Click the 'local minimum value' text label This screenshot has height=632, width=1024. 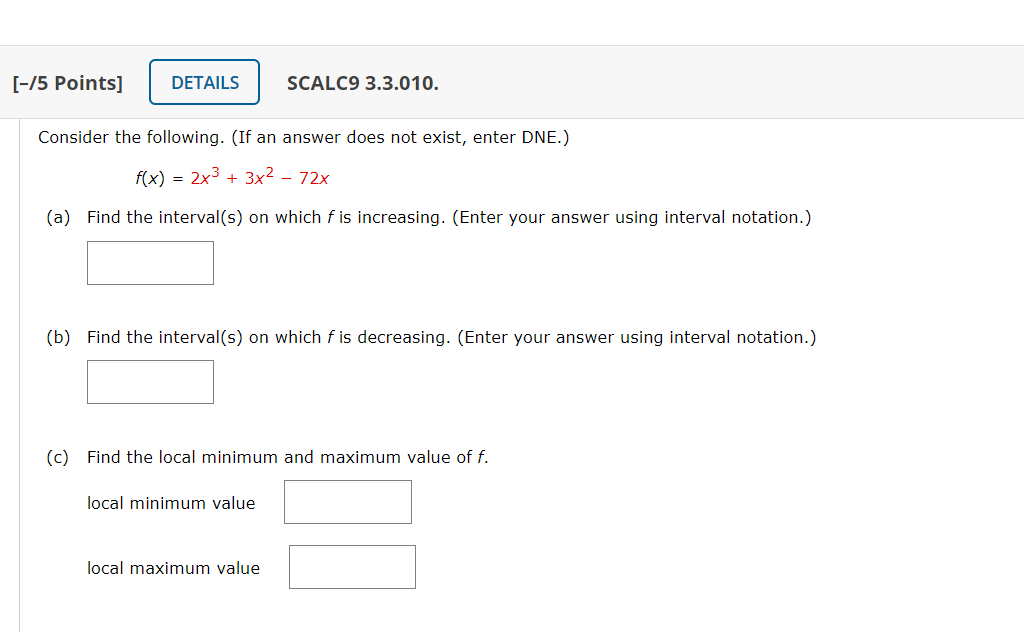pyautogui.click(x=171, y=503)
